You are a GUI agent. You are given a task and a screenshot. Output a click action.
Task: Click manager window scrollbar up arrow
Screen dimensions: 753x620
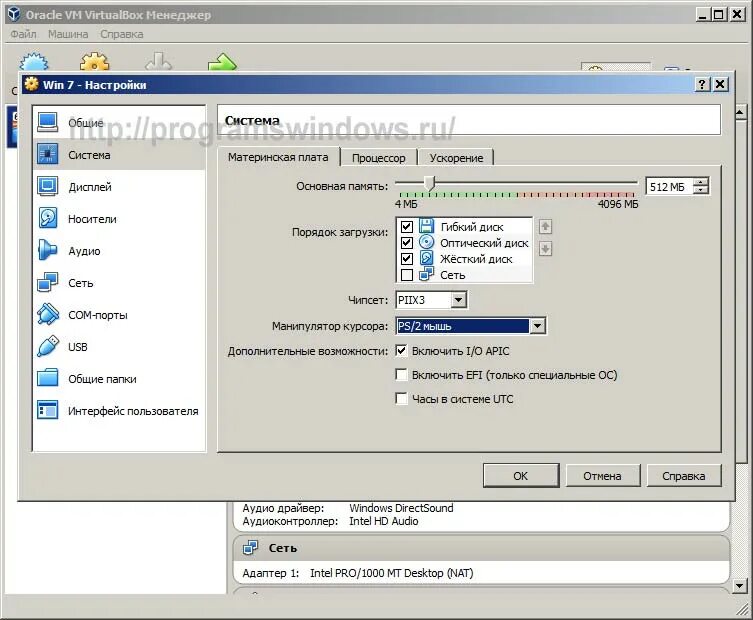tap(740, 113)
